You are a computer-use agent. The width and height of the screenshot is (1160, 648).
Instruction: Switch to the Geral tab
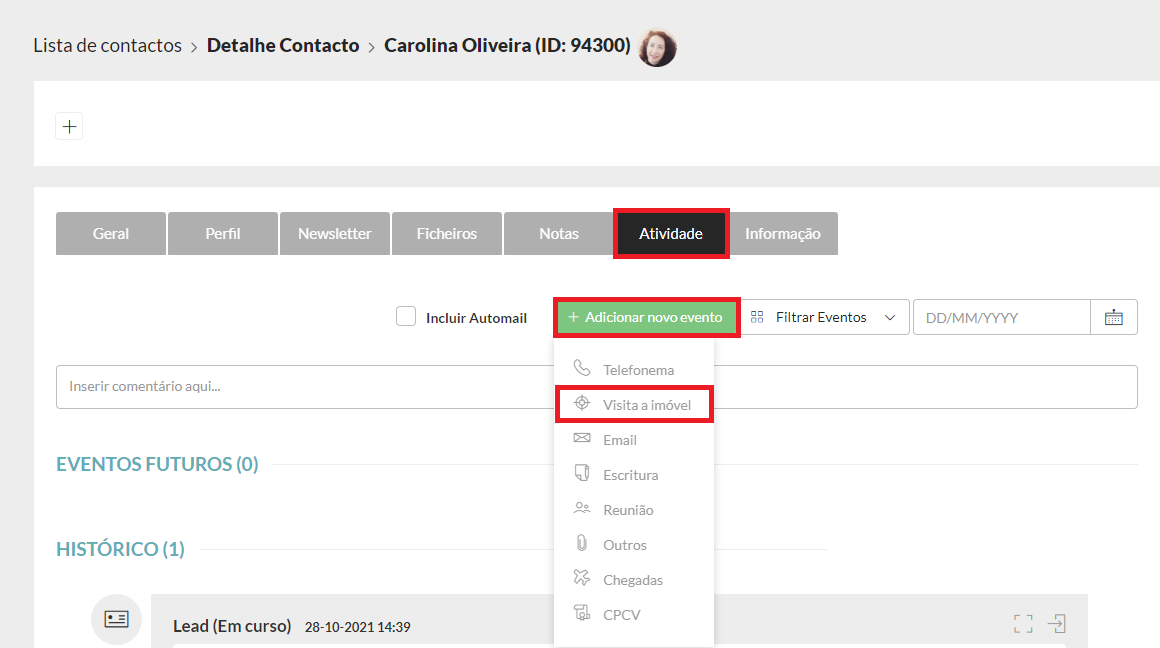pos(111,233)
